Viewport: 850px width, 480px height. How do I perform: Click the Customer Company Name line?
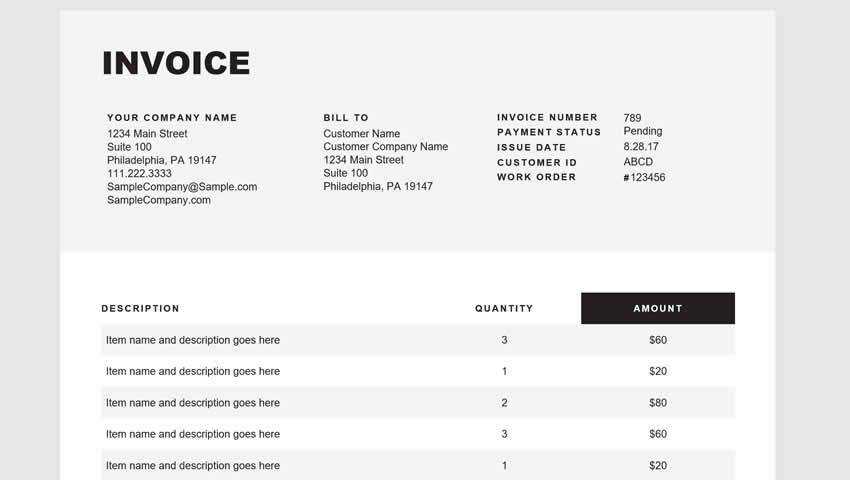coord(385,147)
